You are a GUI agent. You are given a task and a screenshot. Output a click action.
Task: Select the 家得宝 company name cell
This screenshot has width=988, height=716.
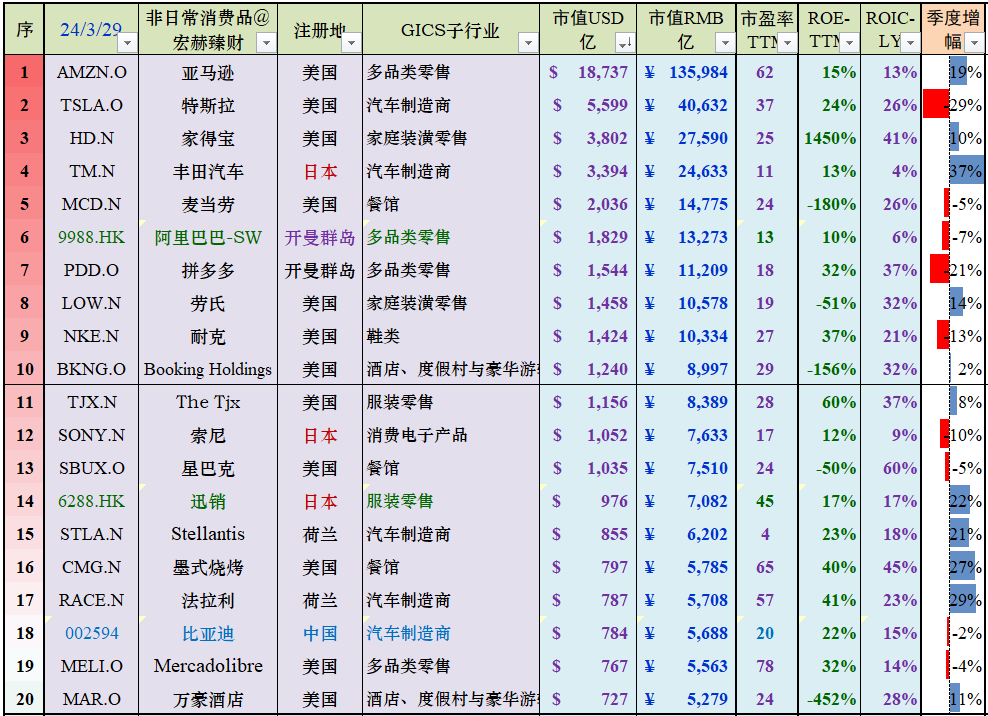[208, 138]
